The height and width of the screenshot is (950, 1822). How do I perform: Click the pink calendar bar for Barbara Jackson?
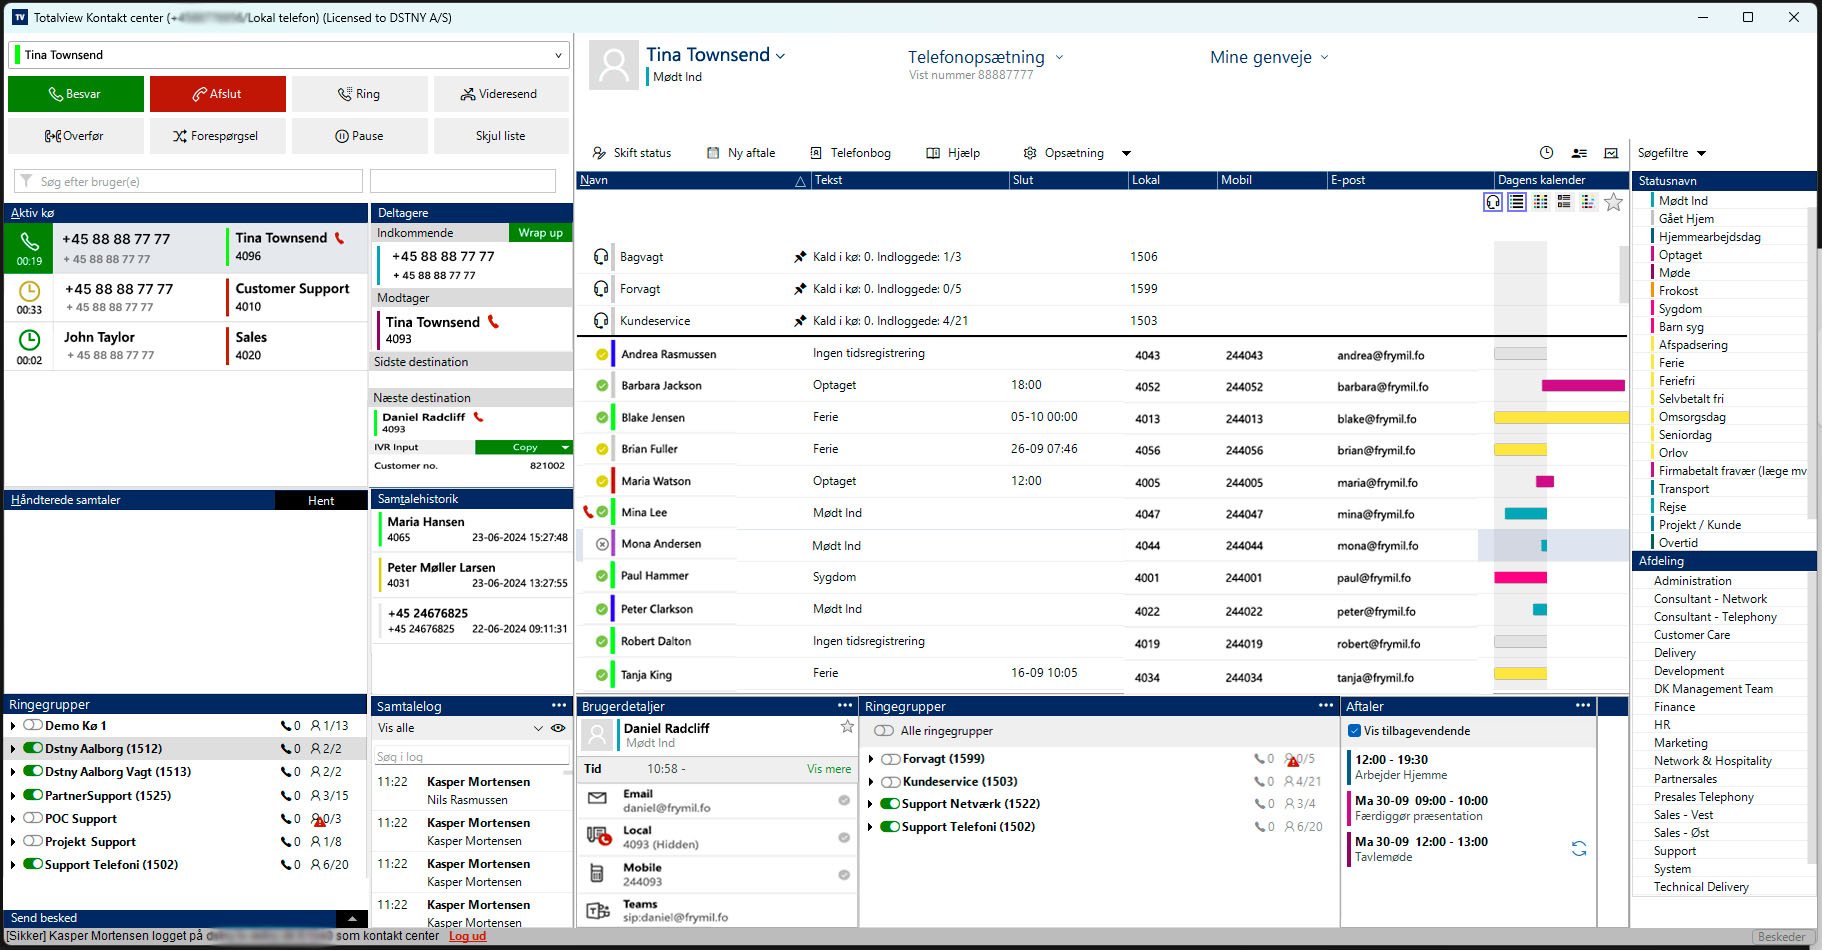coord(1583,385)
